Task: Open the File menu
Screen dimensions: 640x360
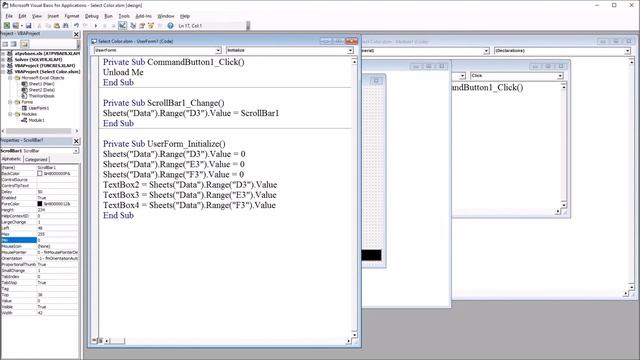Action: tap(9, 16)
